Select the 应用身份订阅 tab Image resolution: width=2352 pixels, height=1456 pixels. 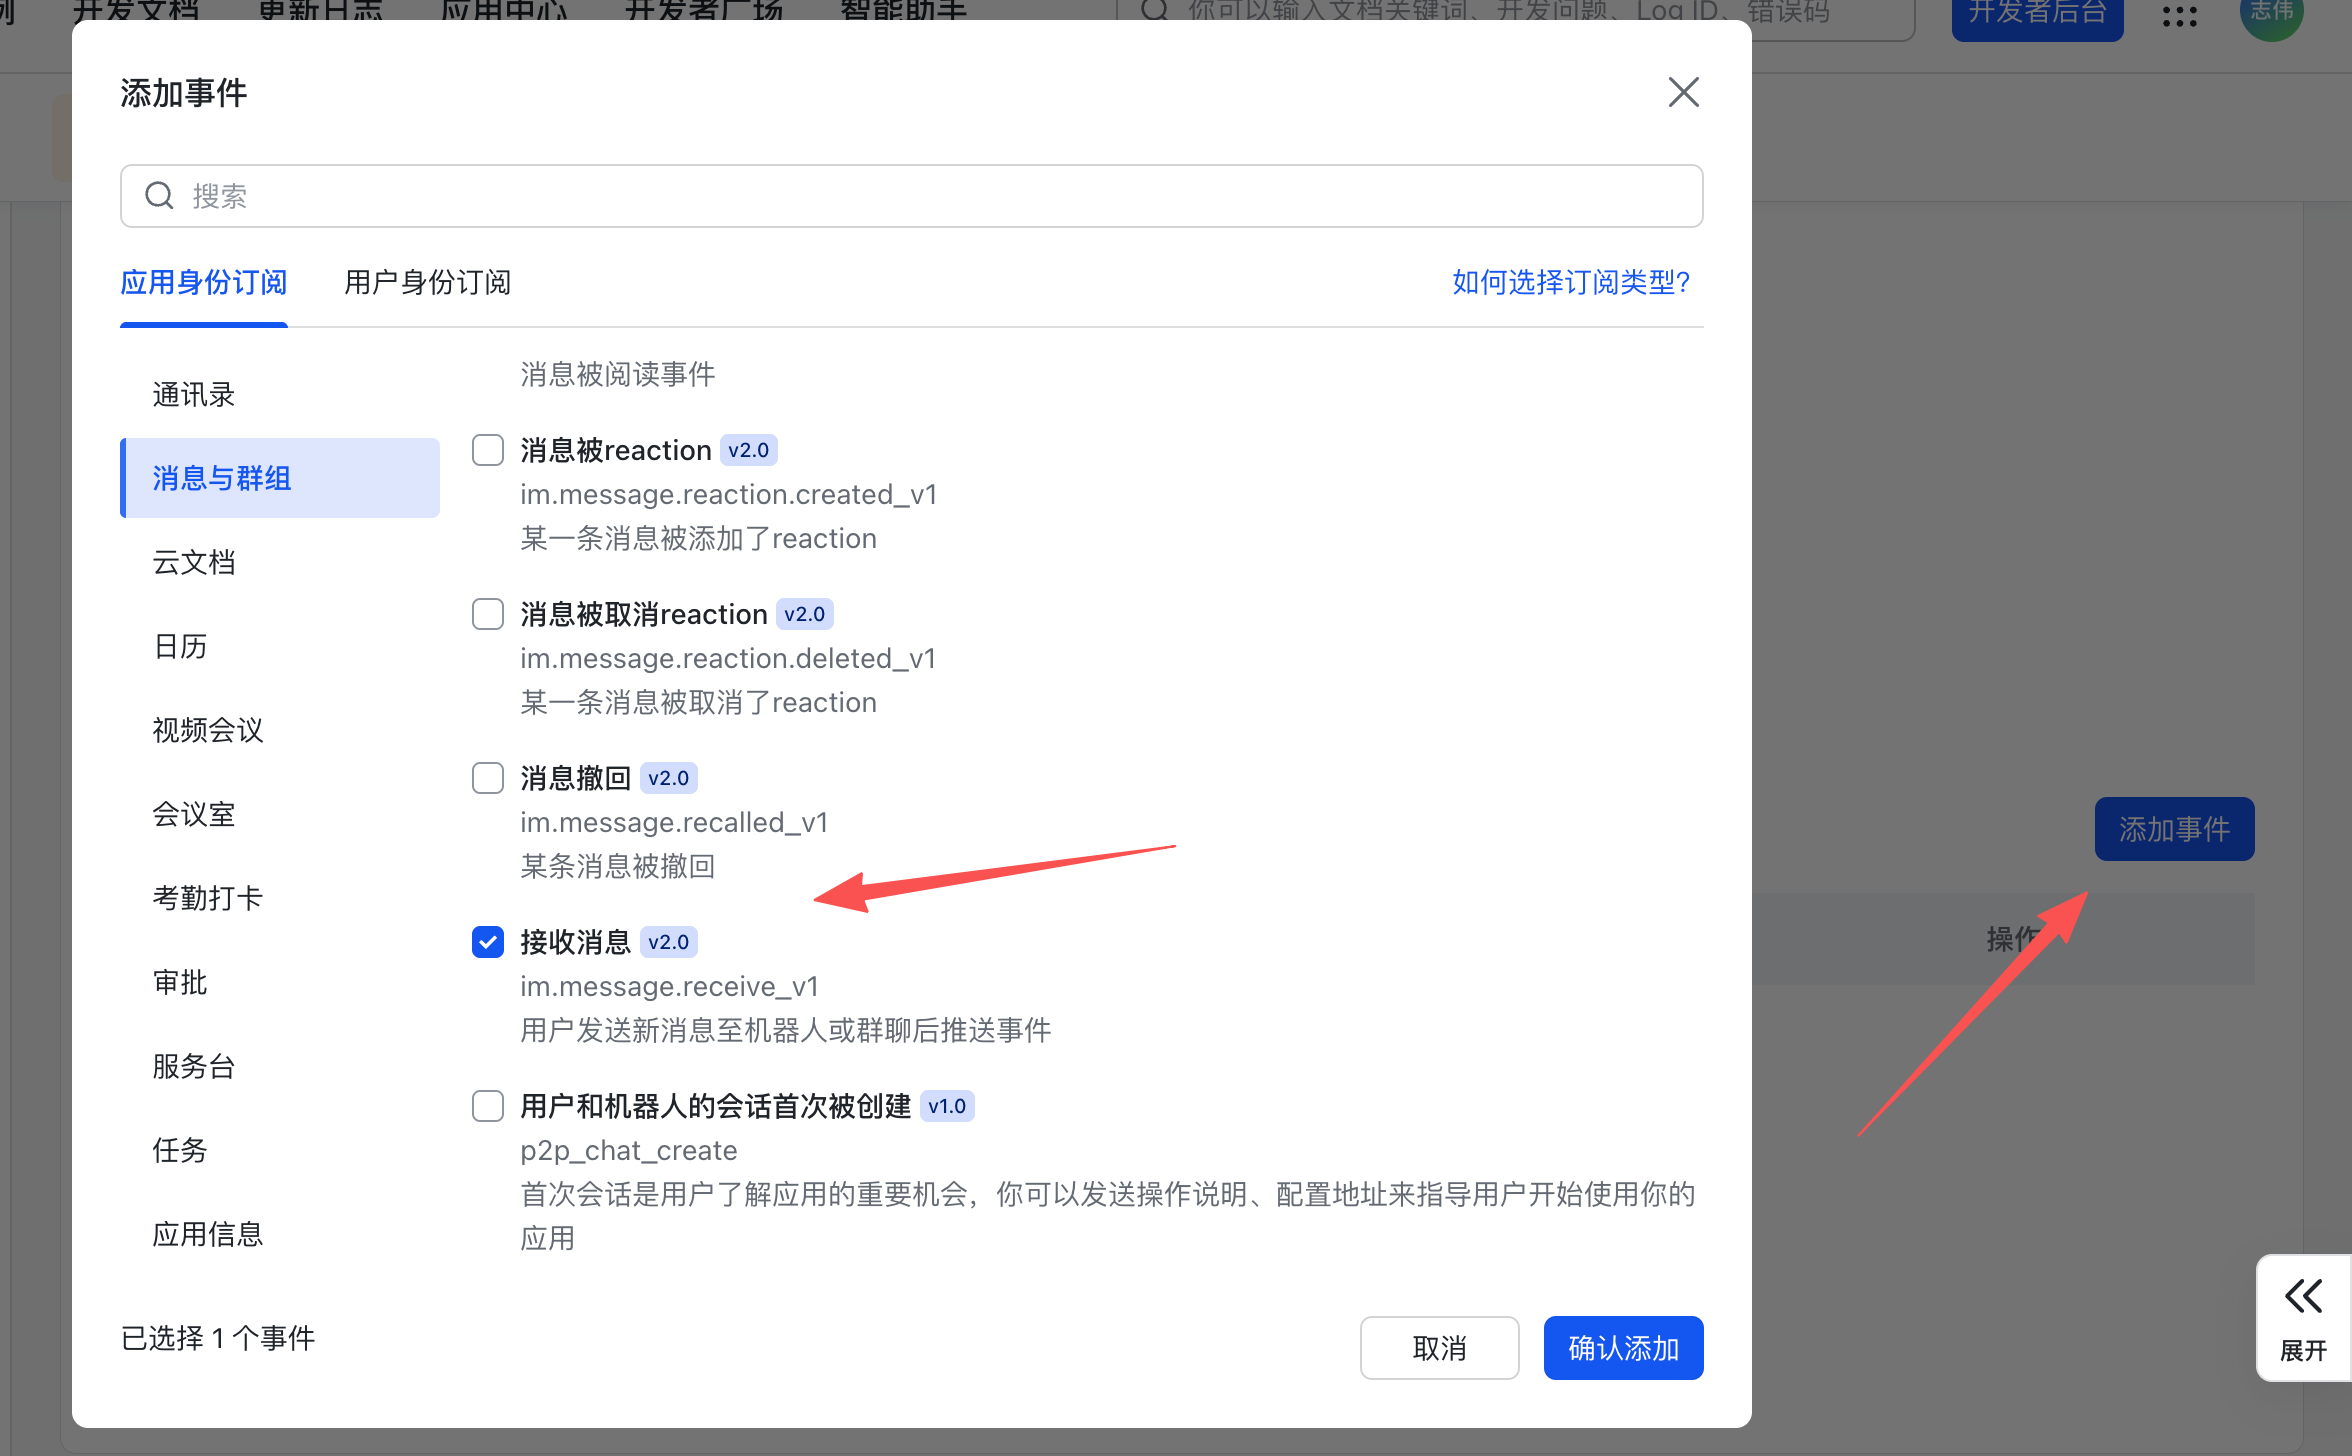coord(204,282)
